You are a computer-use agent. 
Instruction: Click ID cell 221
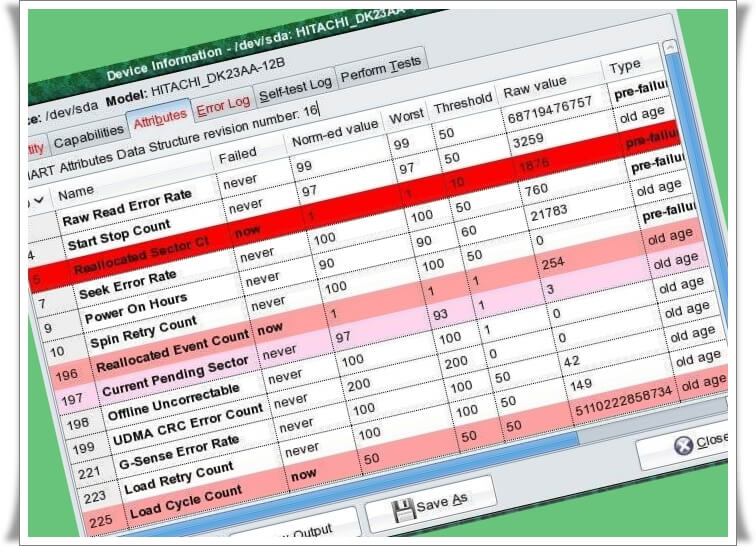pyautogui.click(x=89, y=473)
